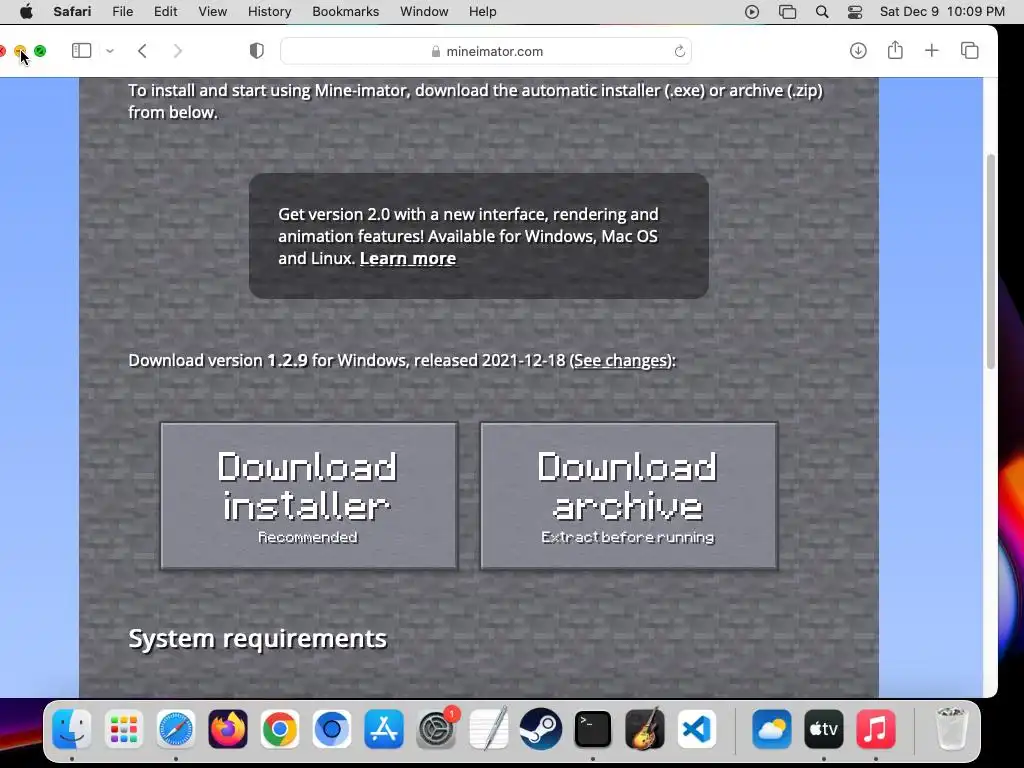Open Launchpad from the Dock
This screenshot has width=1024, height=768.
tap(123, 729)
